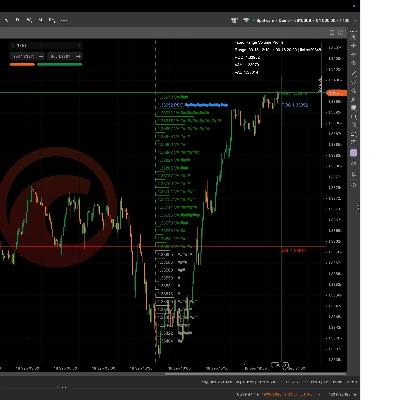The width and height of the screenshot is (400, 400).
Task: Click the orange highlighted text in status bar
Action: click(287, 394)
